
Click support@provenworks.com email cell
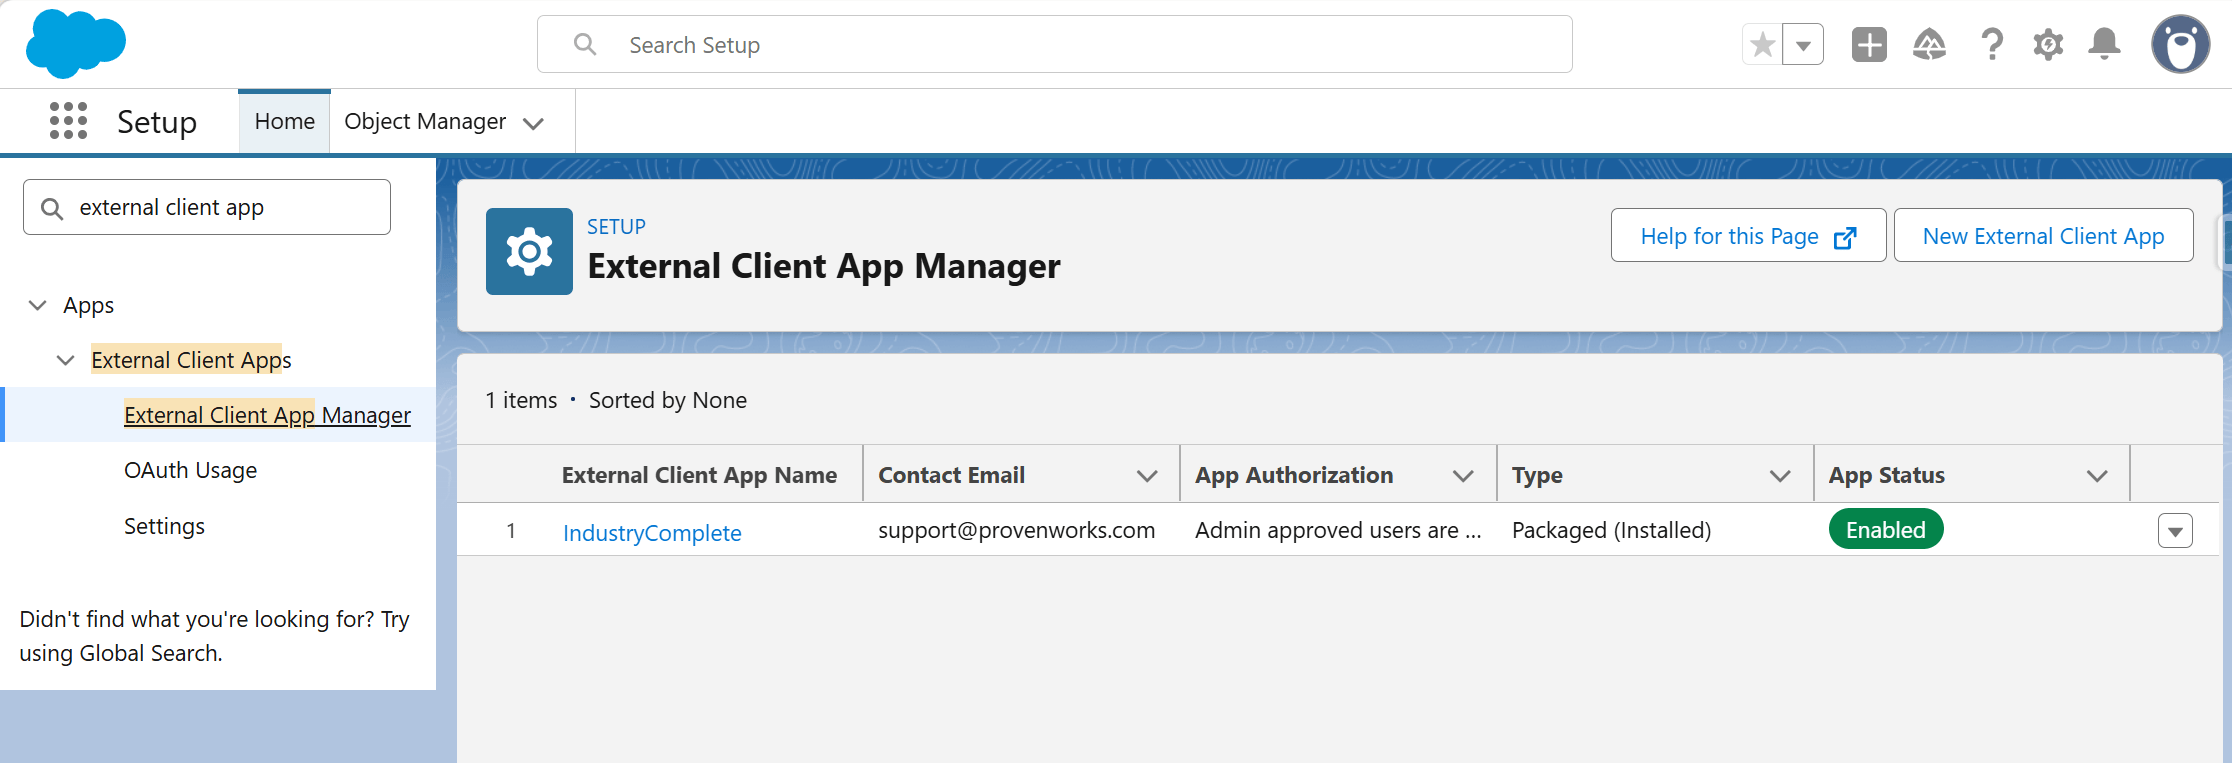(1016, 530)
